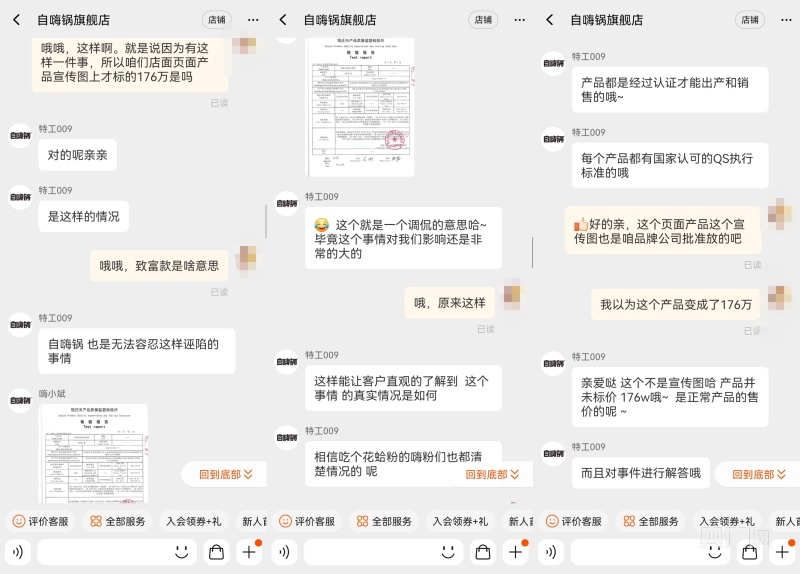The width and height of the screenshot is (800, 574).
Task: Tap back arrow in left screenshot header
Action: pyautogui.click(x=17, y=20)
